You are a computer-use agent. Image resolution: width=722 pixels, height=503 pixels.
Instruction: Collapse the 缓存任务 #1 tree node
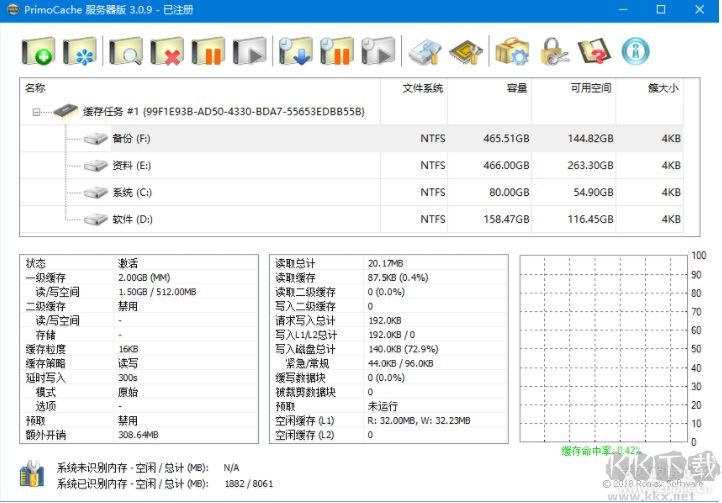click(x=37, y=112)
